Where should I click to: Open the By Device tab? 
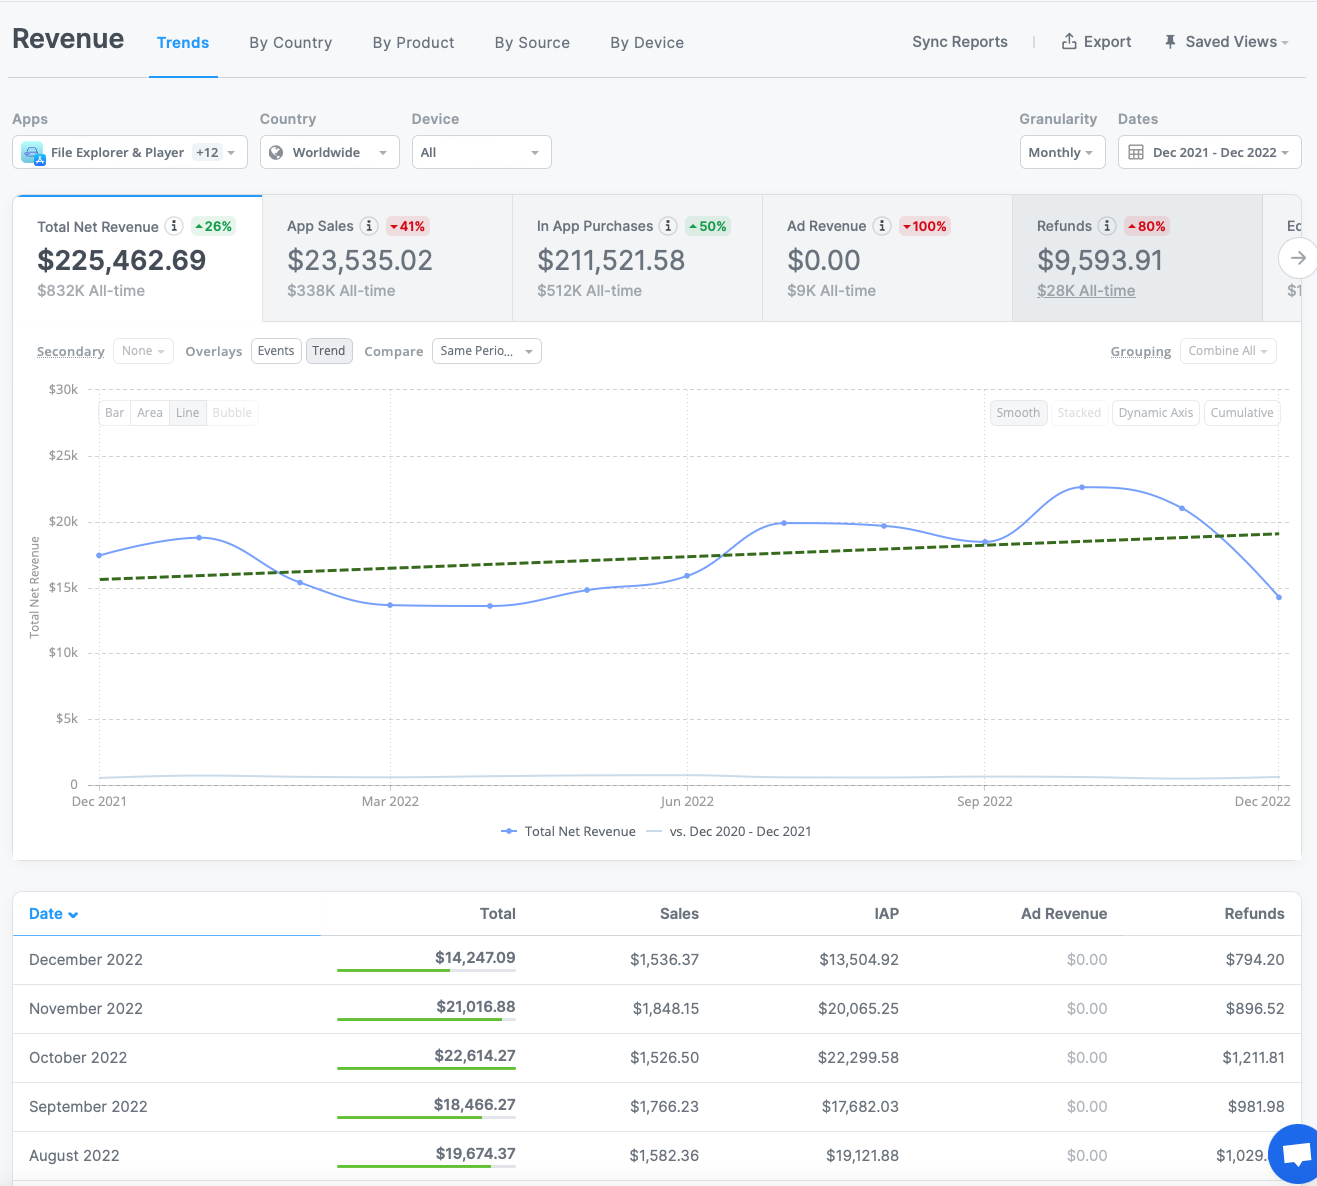pos(647,43)
